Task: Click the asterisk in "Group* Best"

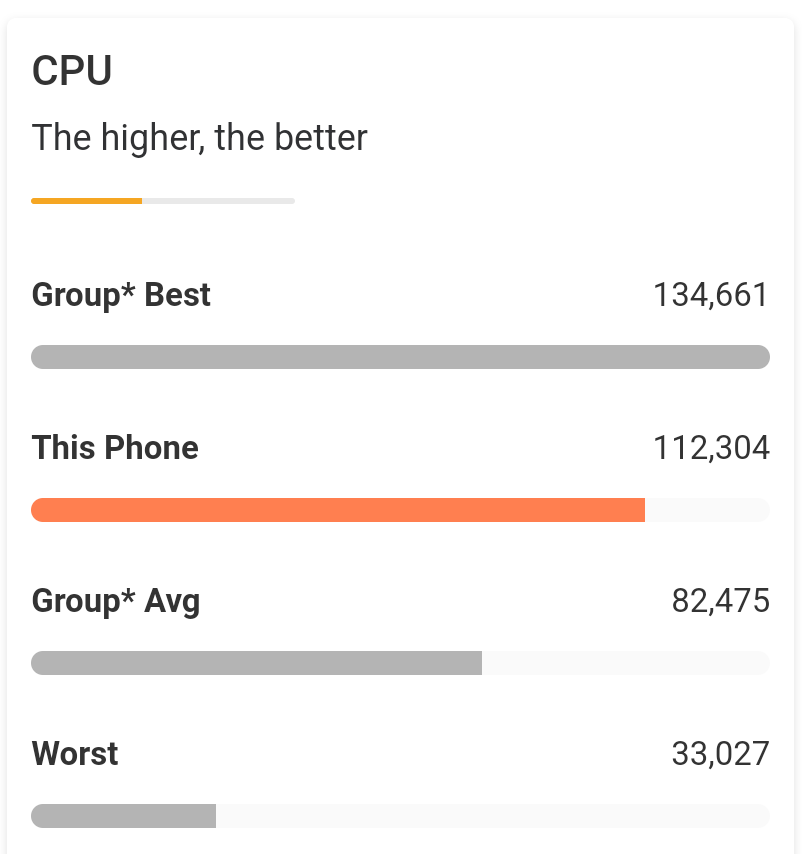Action: coord(129,290)
